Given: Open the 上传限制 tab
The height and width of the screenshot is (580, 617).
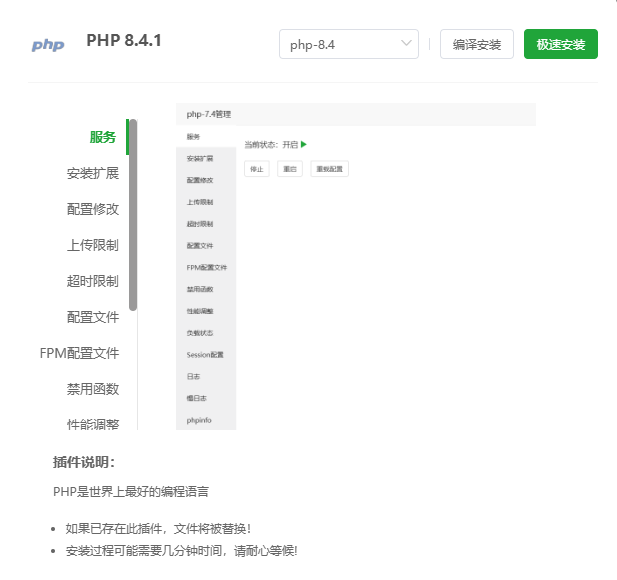Looking at the screenshot, I should pos(93,245).
